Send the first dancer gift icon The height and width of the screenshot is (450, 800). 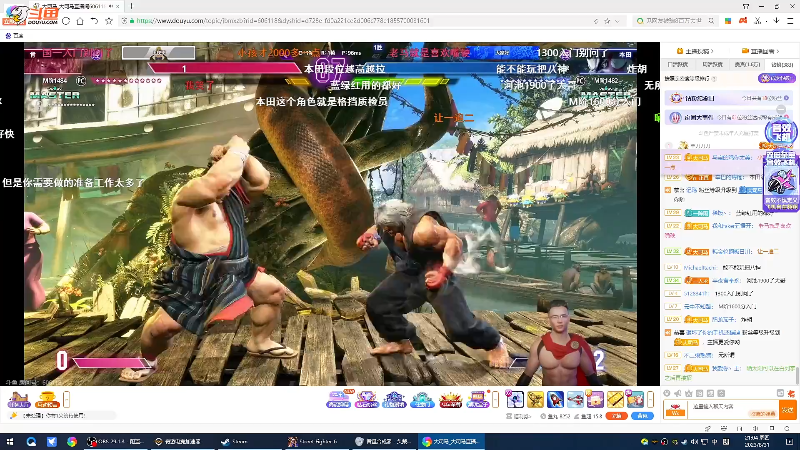tap(515, 399)
